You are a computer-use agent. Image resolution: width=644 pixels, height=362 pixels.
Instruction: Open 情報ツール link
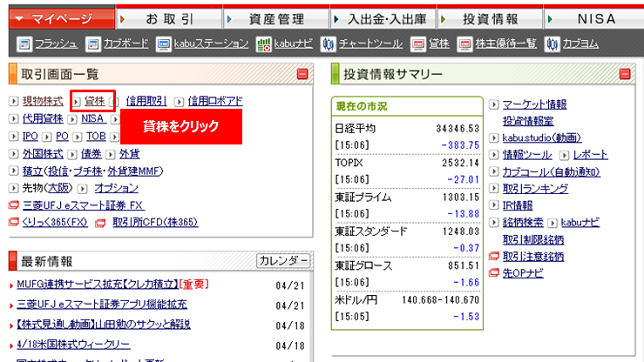(x=527, y=155)
